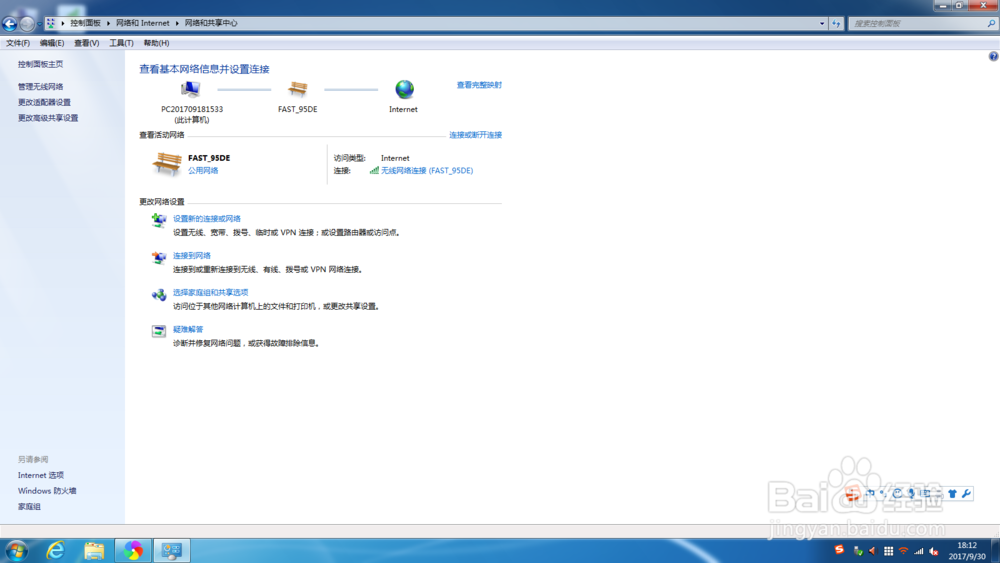Open the network signal bars tray icon

click(918, 551)
